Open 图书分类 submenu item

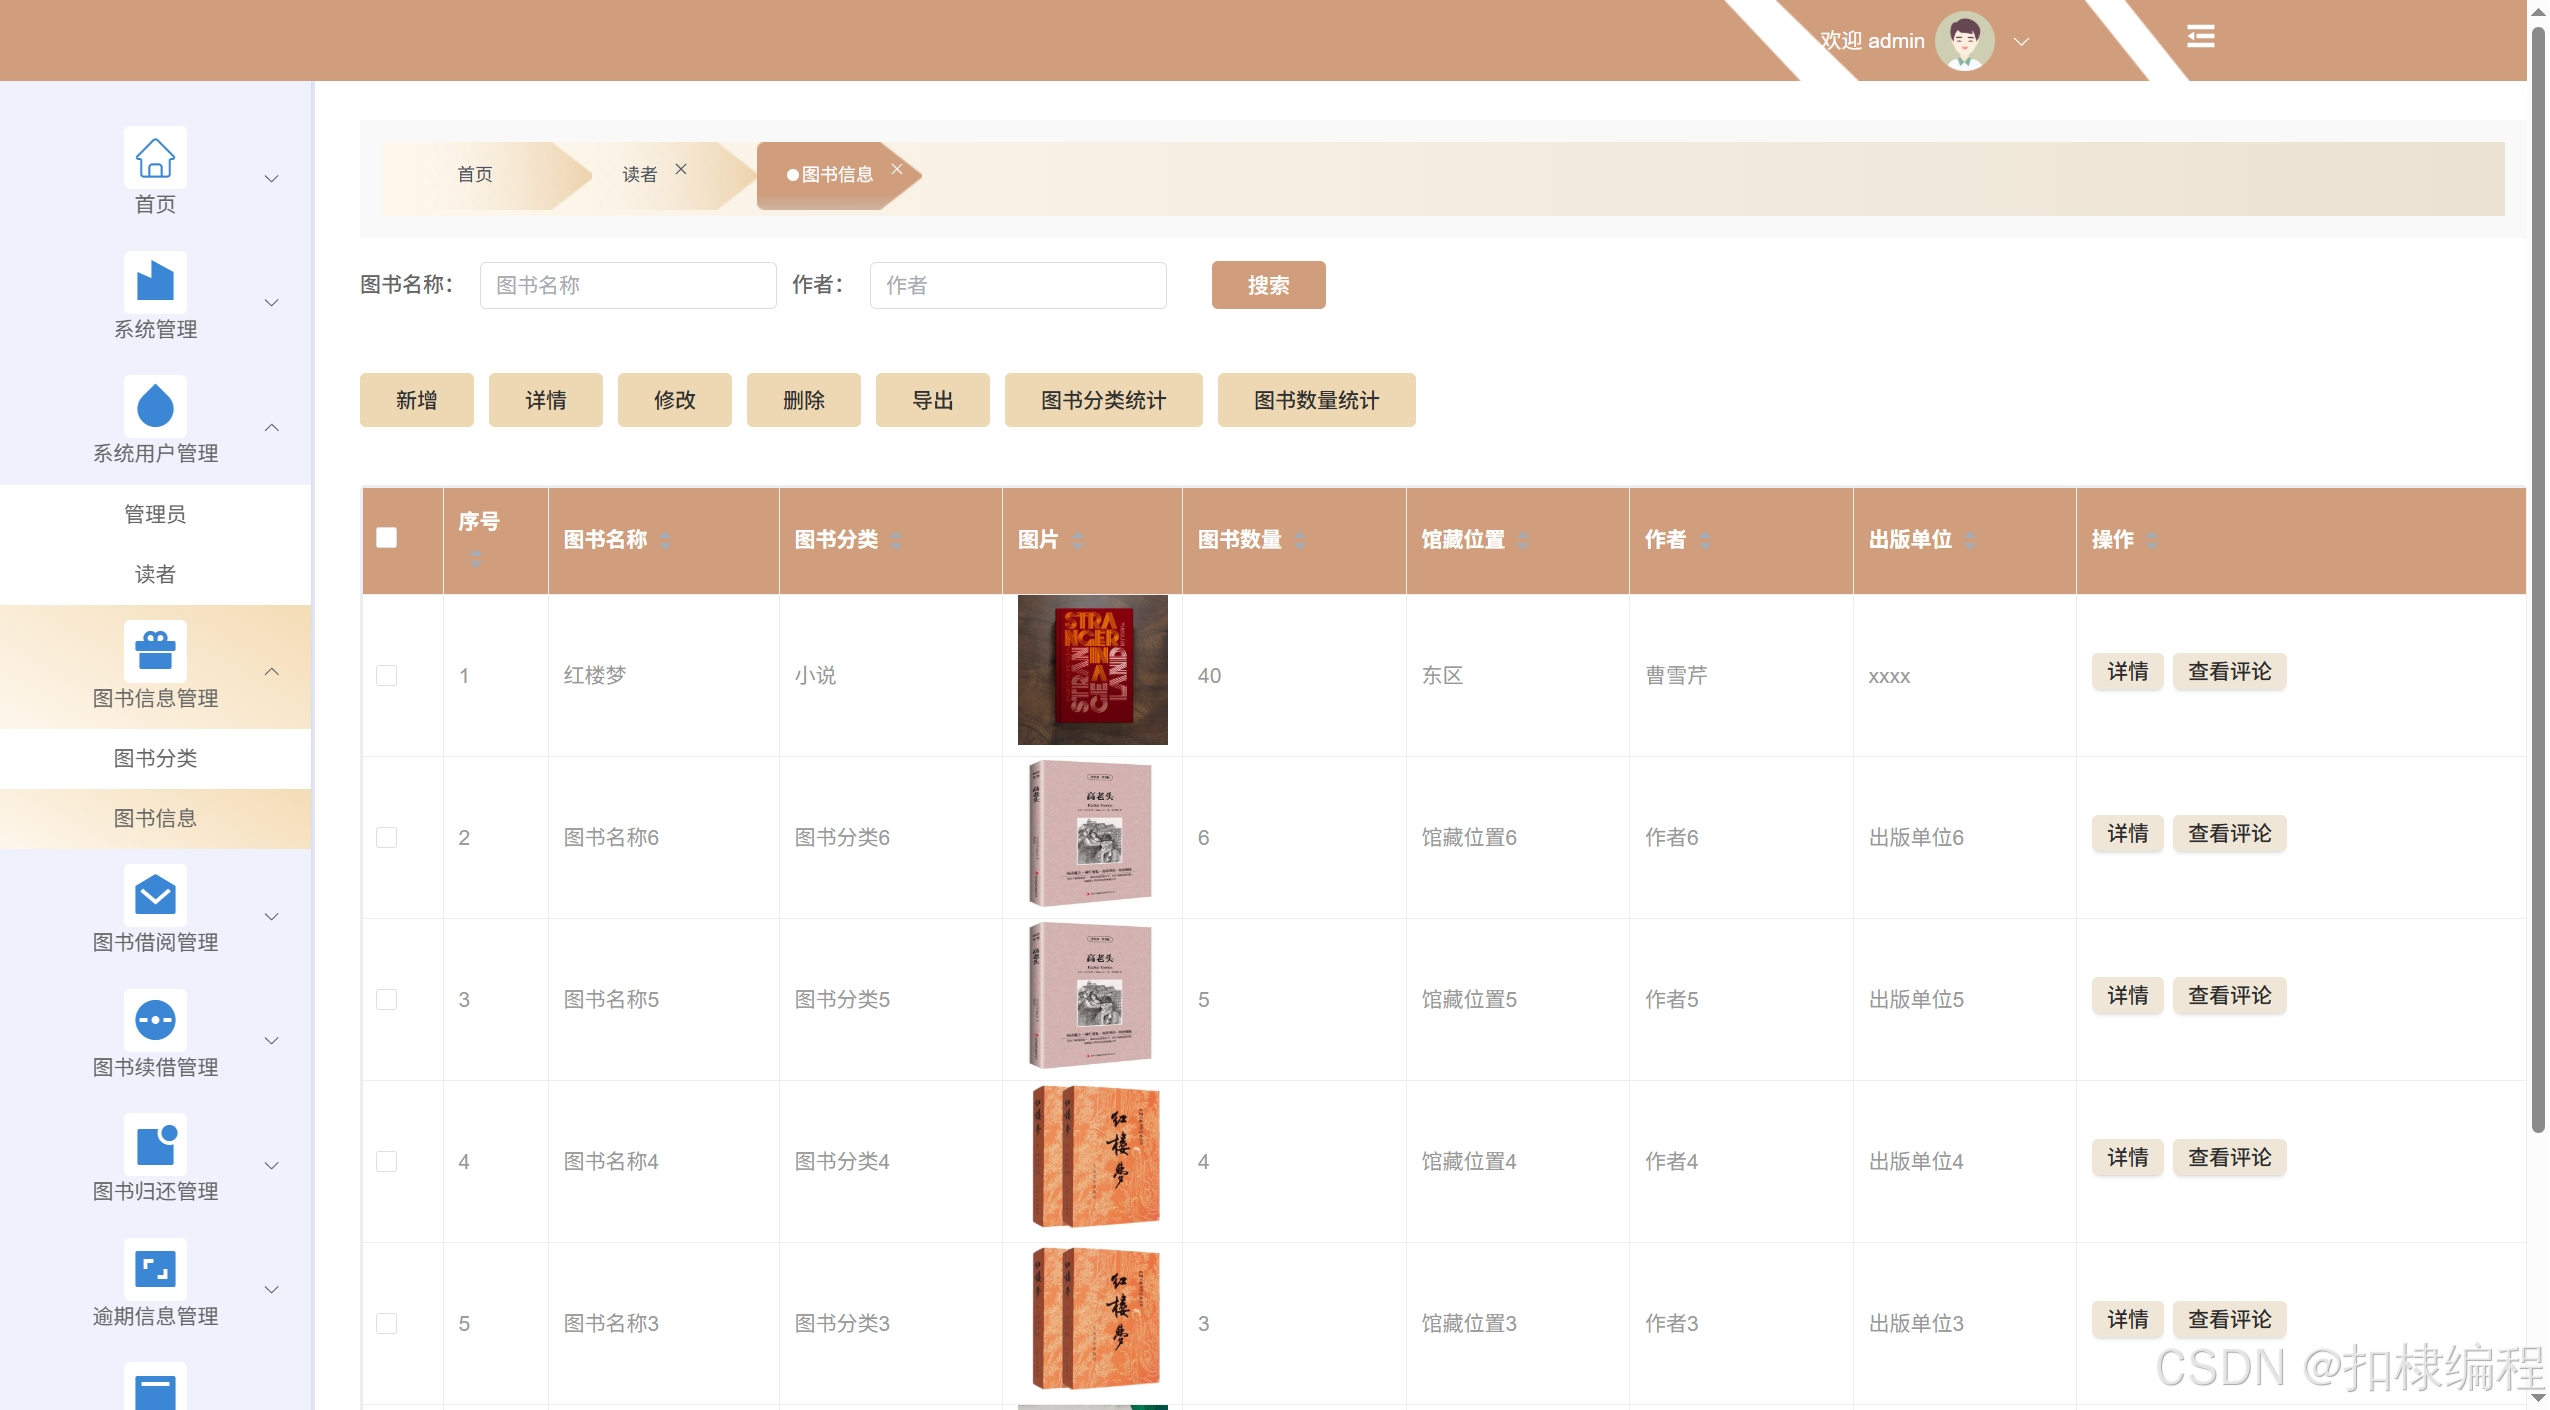(x=155, y=759)
